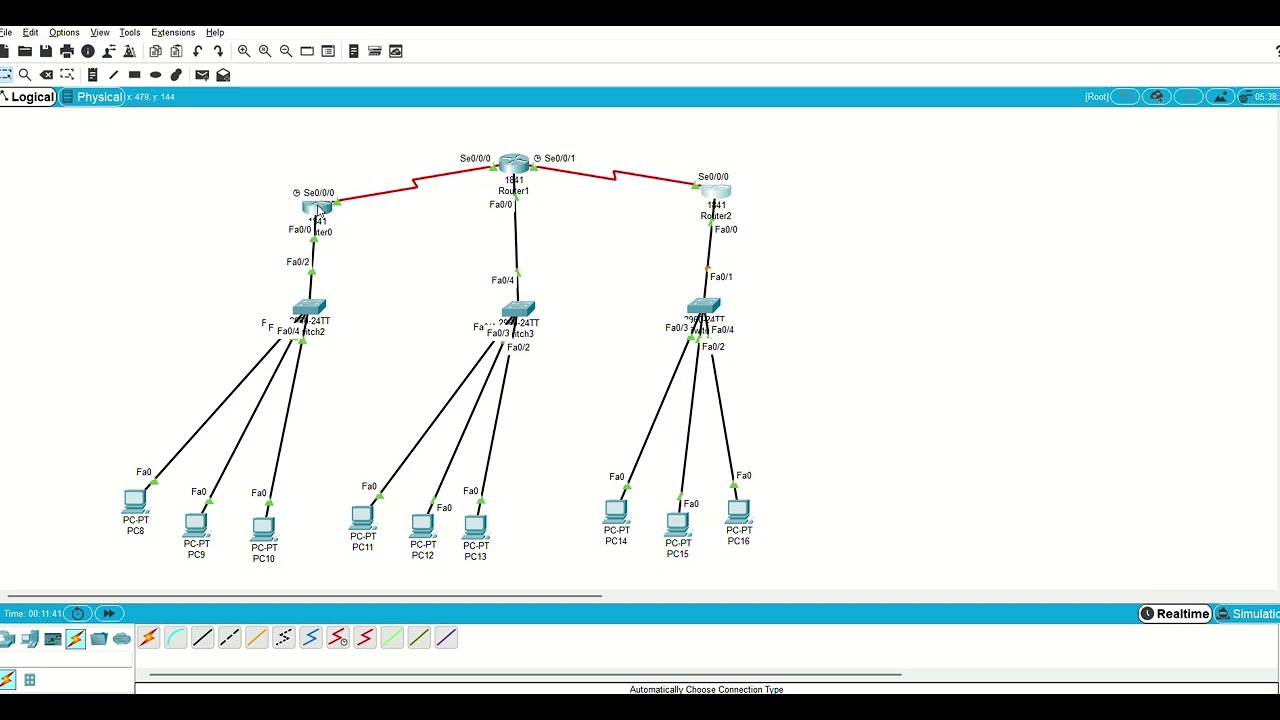Pick the olive IoT custom cable
Viewport: 1280px width, 720px height.
pyautogui.click(x=418, y=638)
